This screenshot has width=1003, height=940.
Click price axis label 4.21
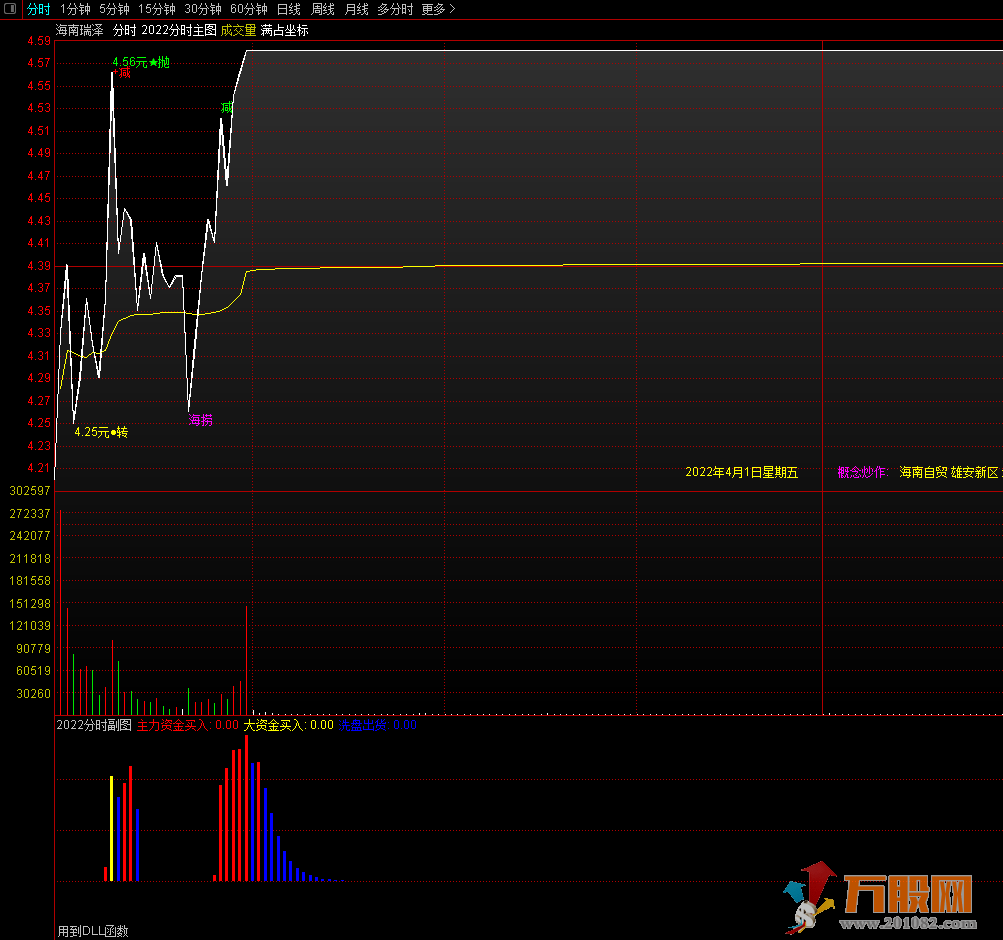coord(38,467)
